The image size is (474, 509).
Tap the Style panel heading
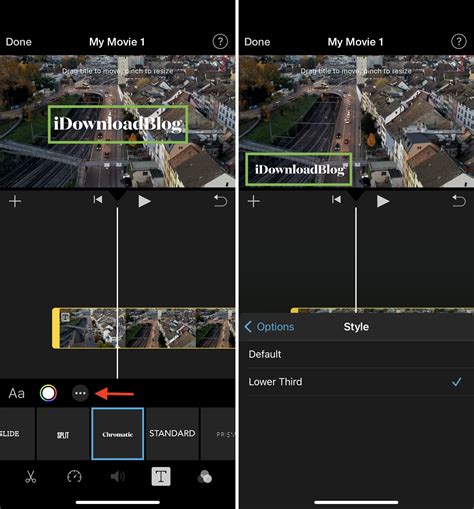tap(356, 327)
